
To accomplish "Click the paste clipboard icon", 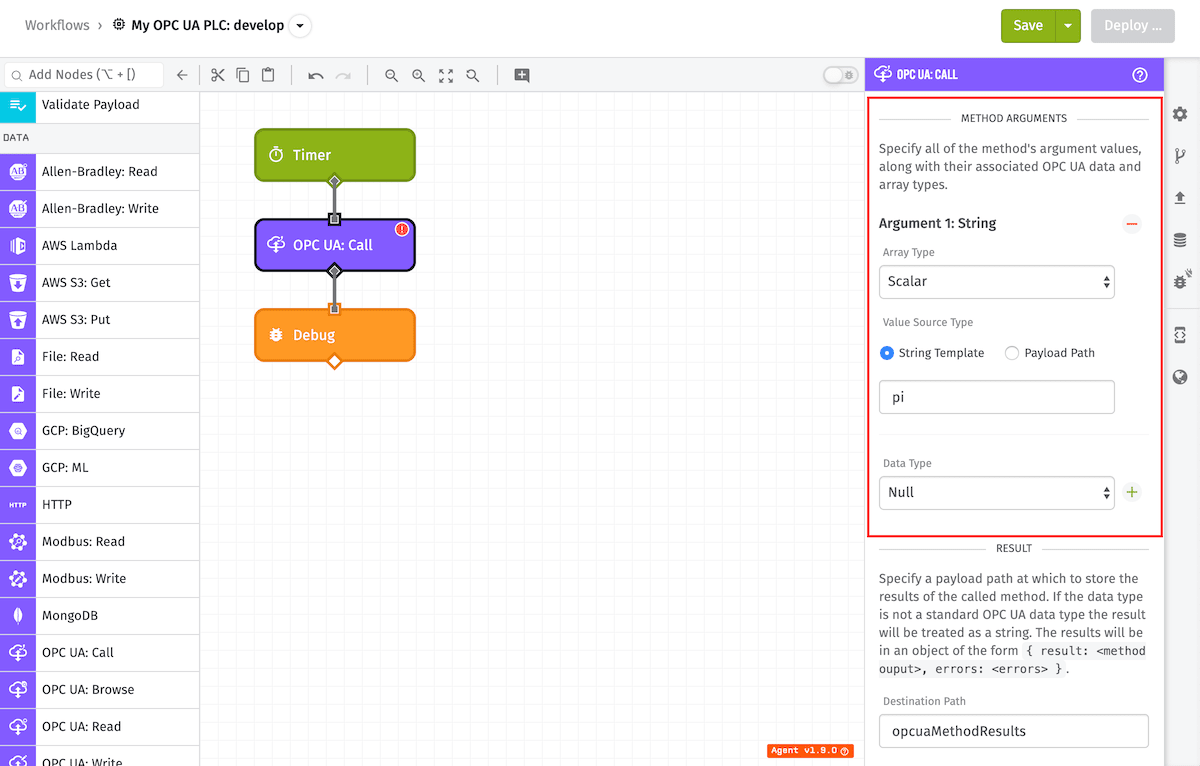I will click(268, 75).
